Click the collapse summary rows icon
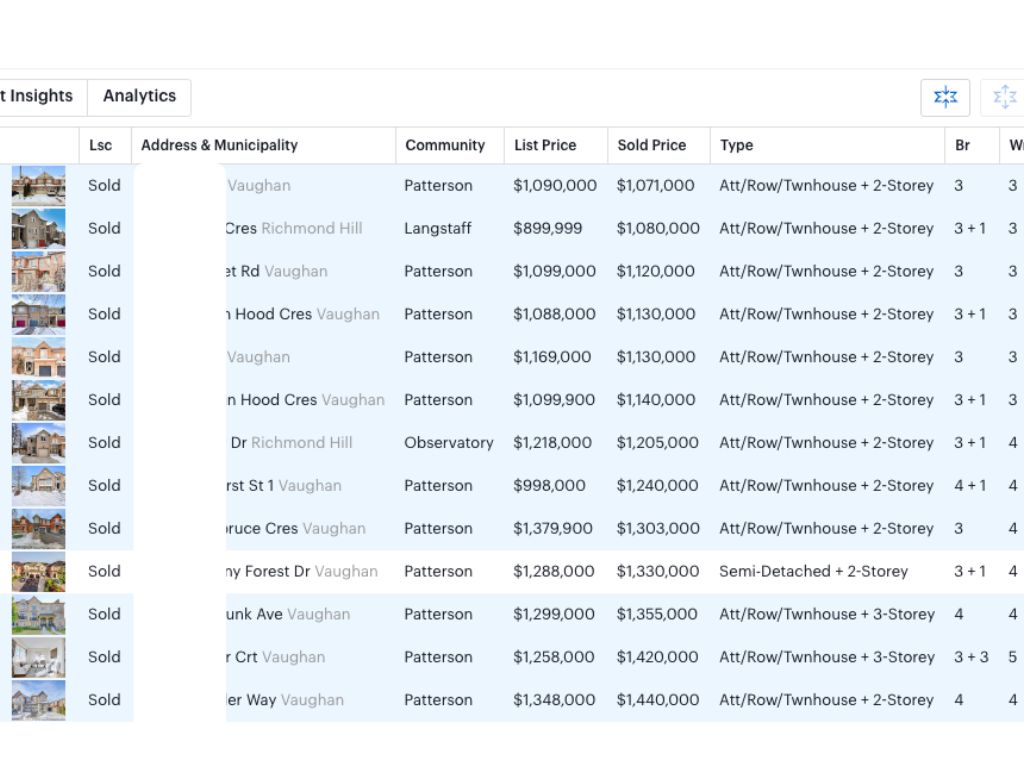 pos(945,97)
